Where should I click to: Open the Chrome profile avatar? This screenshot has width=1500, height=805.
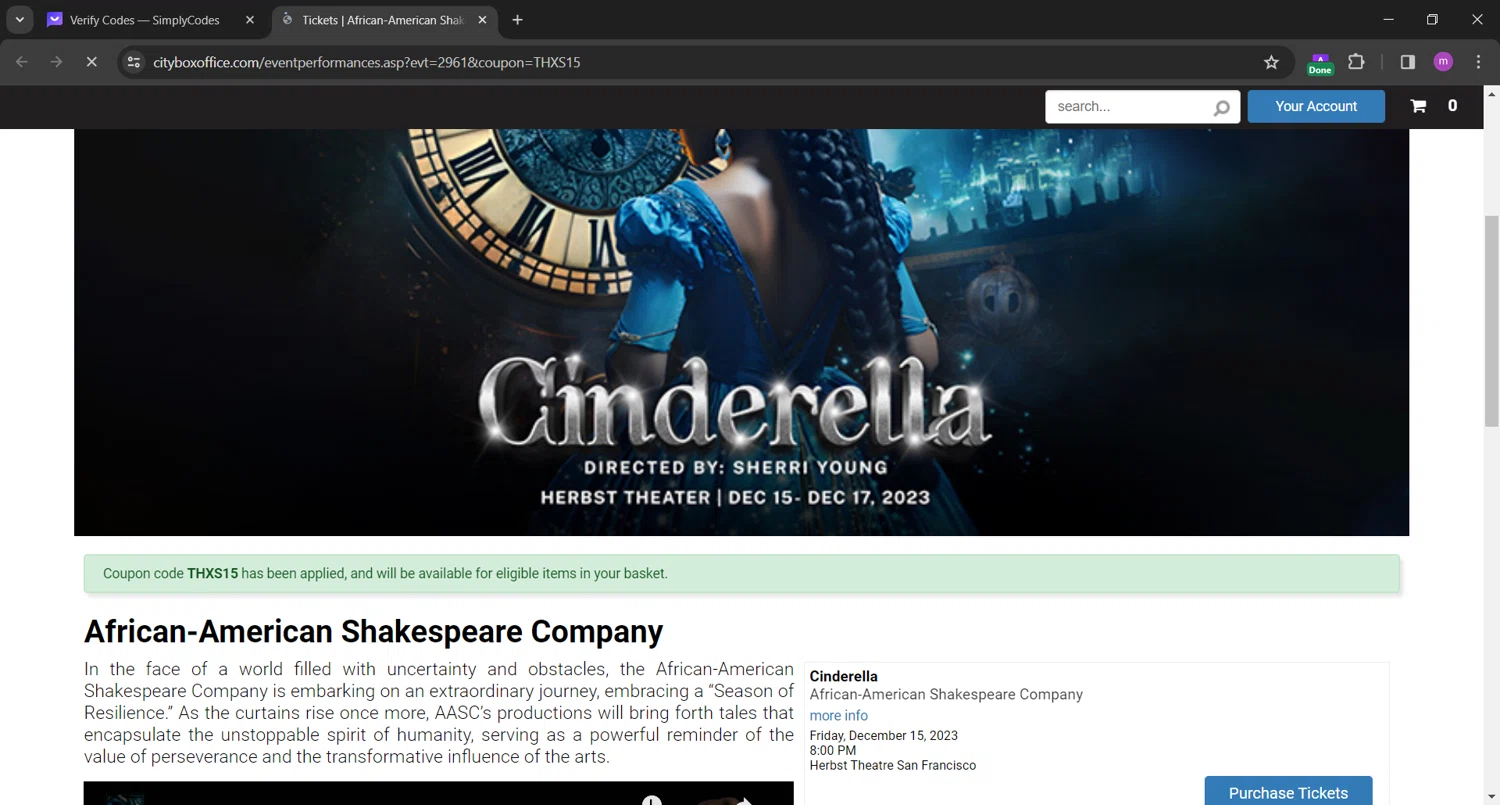[x=1443, y=62]
